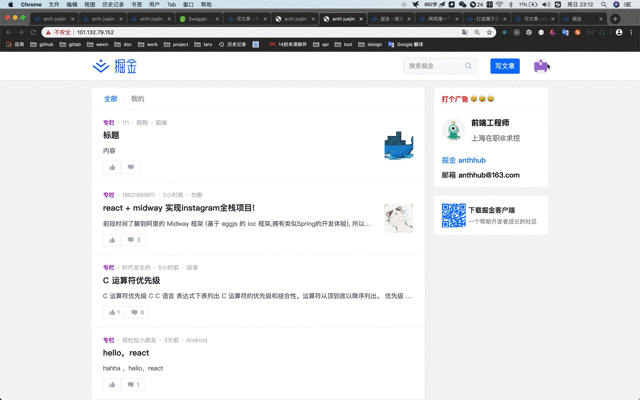640x400 pixels.
Task: Open the whale thumbnail of '标题' article
Action: point(399,145)
